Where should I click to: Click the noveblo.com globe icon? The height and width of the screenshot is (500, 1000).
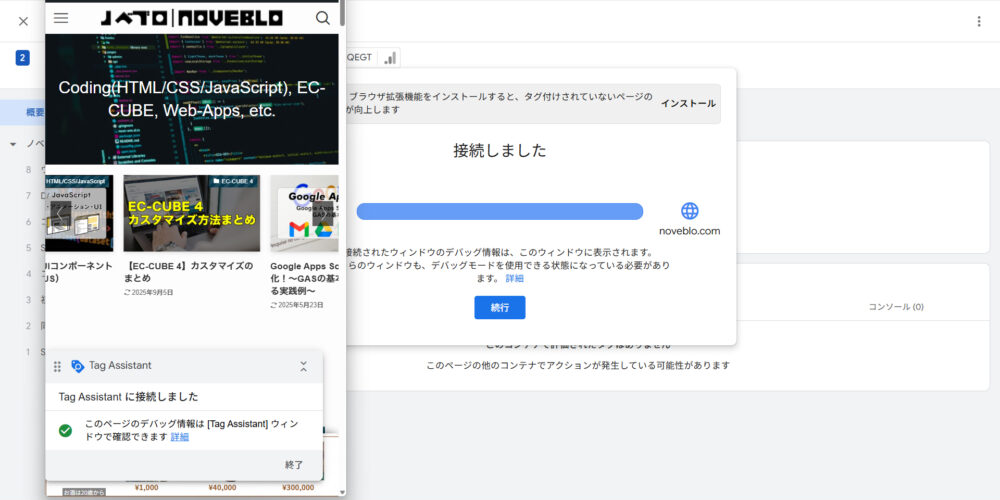pos(689,211)
